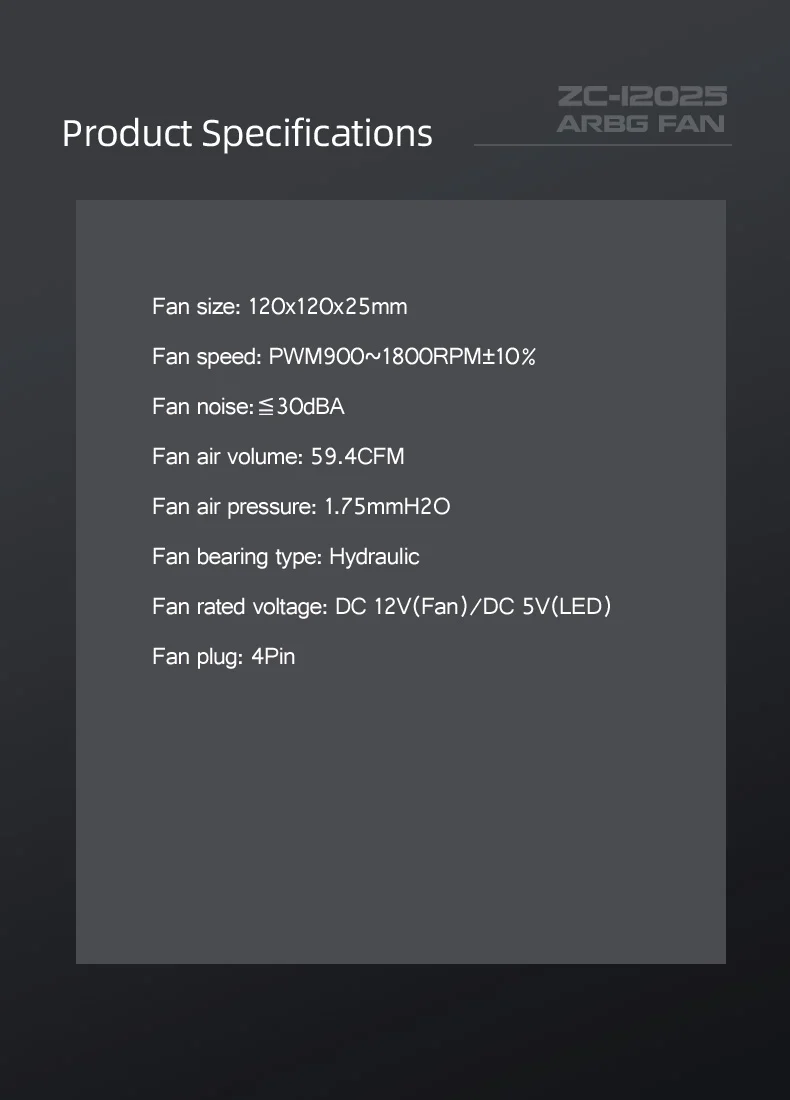Click the 4Pin plug value
790x1100 pixels.
[273, 657]
